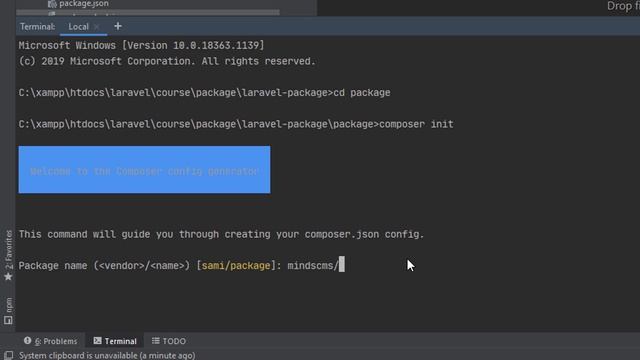Open the npm side panel
The height and width of the screenshot is (360, 640).
(x=8, y=311)
